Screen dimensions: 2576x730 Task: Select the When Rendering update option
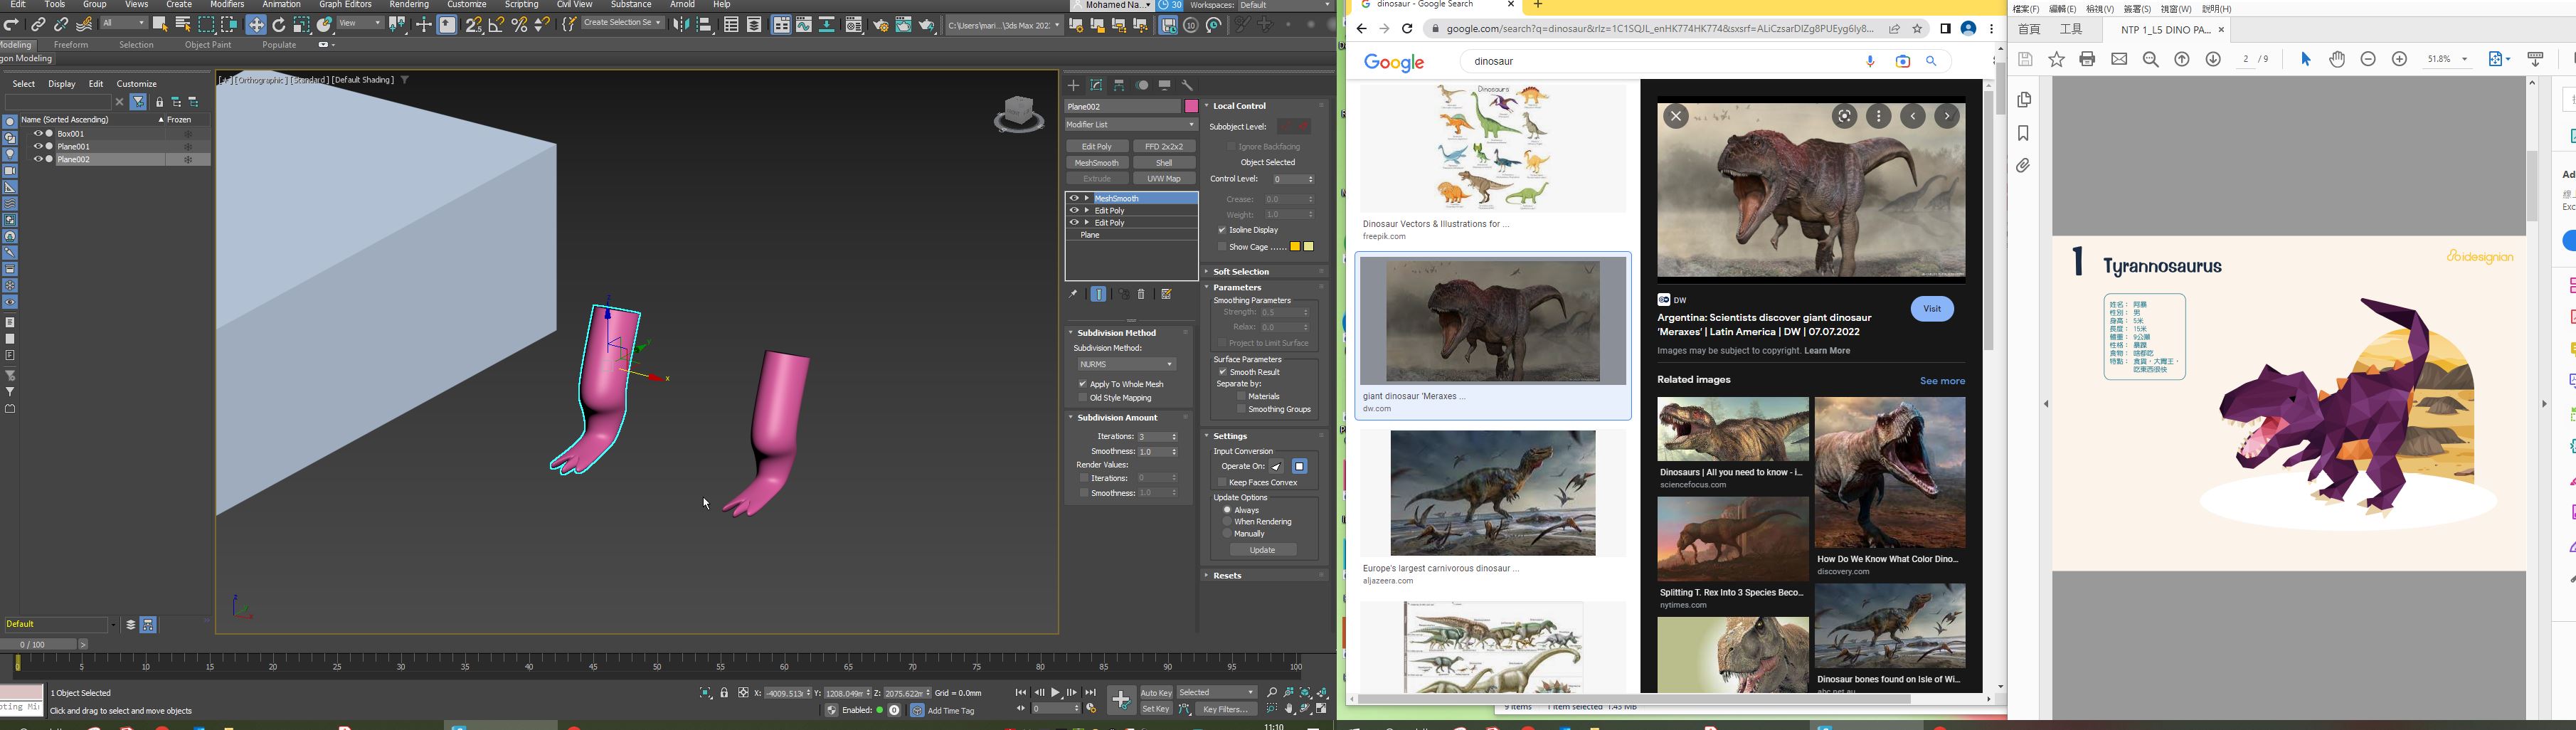1227,522
